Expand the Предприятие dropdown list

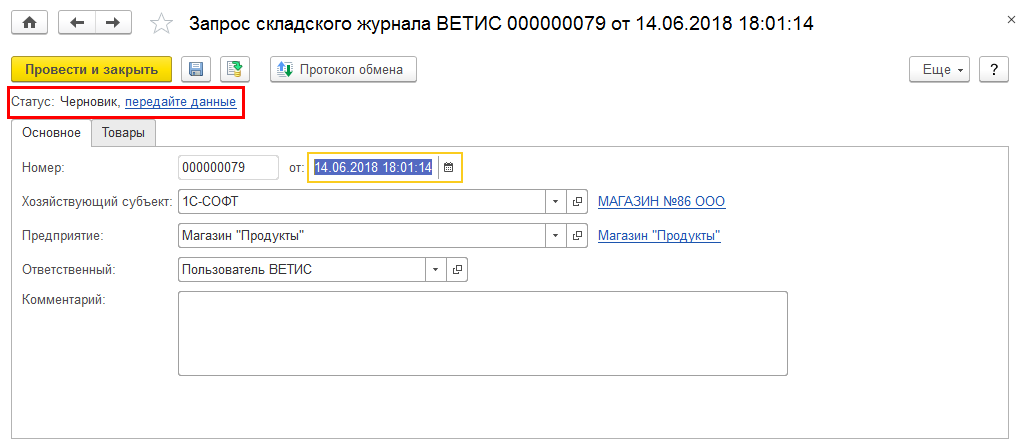click(x=556, y=236)
